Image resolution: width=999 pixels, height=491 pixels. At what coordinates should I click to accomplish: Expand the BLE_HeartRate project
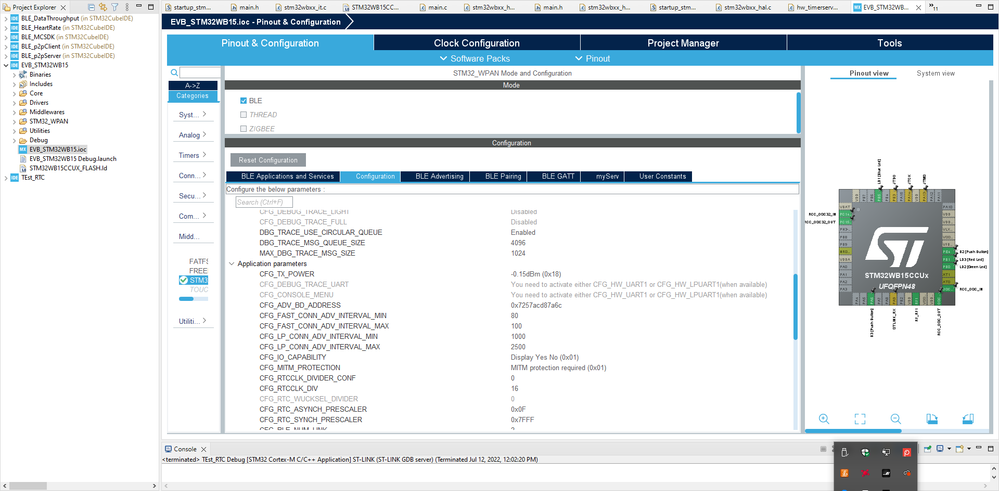[x=6, y=27]
